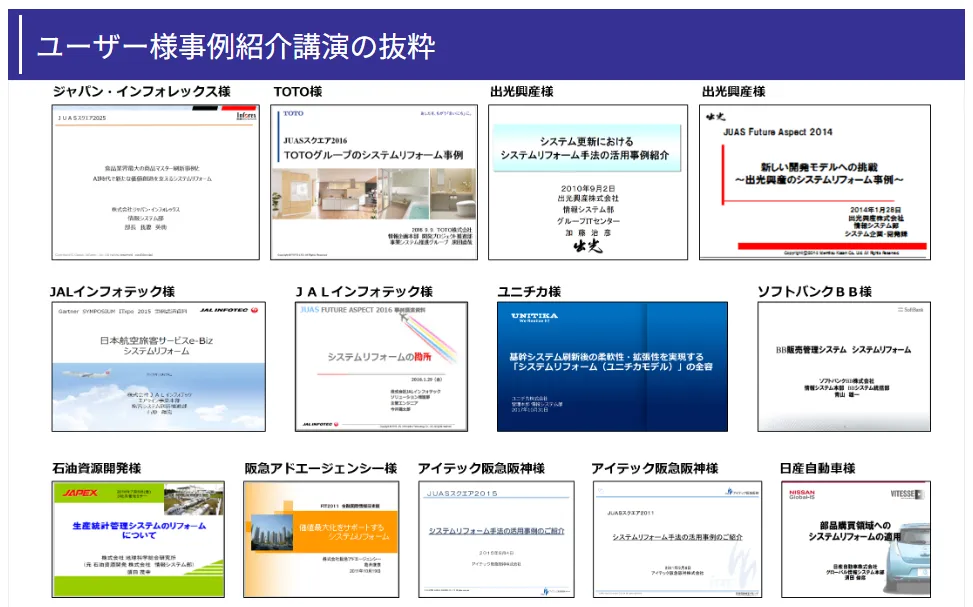Click the UNITIKA logo on the blue slide
The image size is (973, 607).
pos(534,317)
